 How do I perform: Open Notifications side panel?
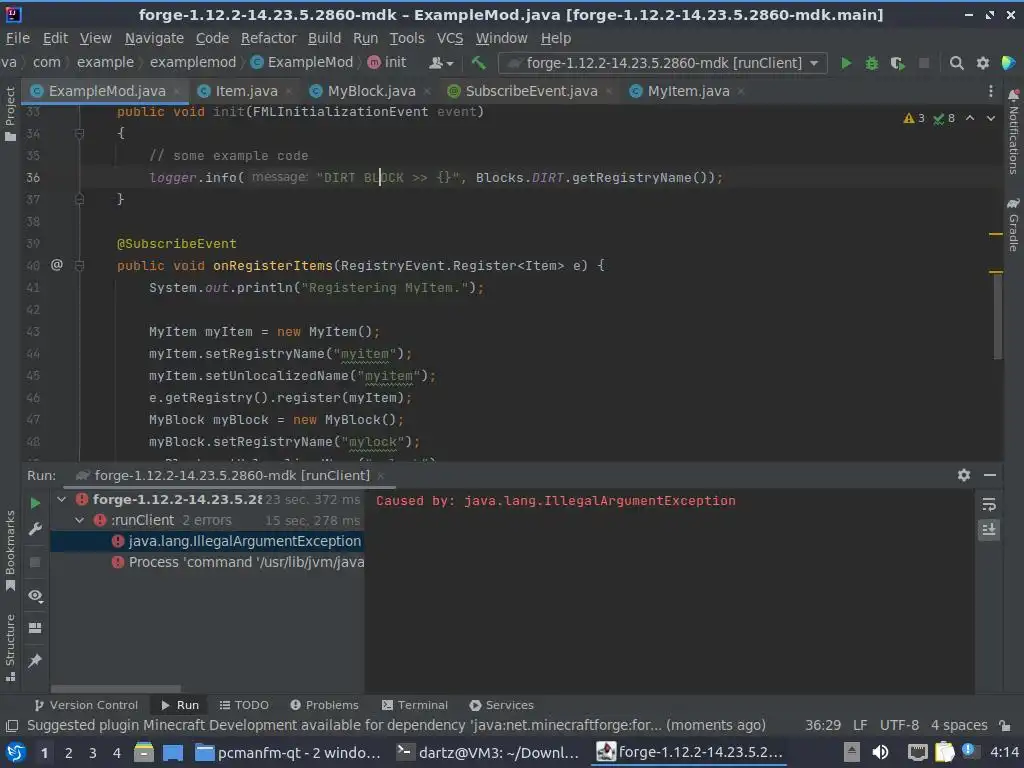(1013, 131)
